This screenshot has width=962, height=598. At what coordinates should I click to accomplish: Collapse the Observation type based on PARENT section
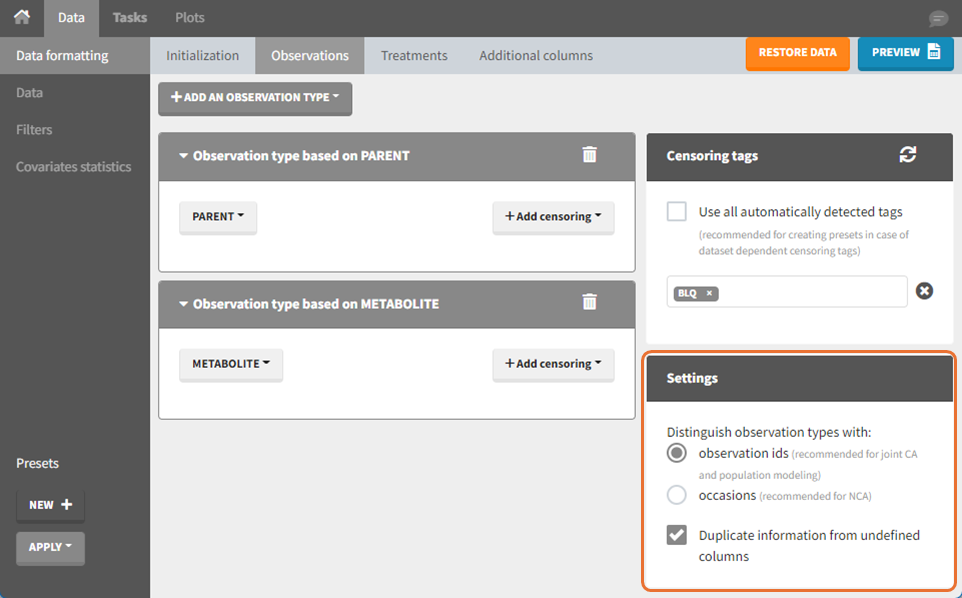coord(184,156)
